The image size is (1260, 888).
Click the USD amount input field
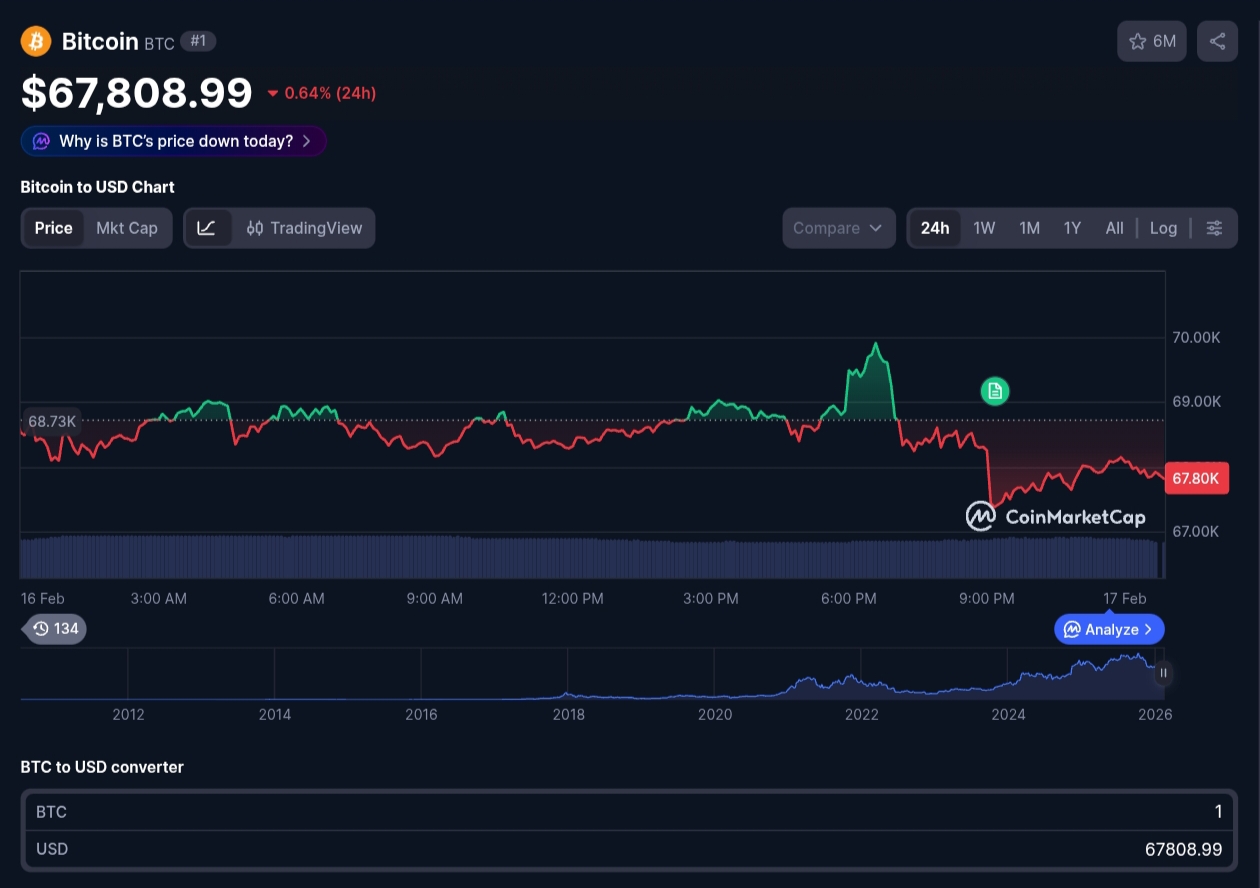[630, 849]
